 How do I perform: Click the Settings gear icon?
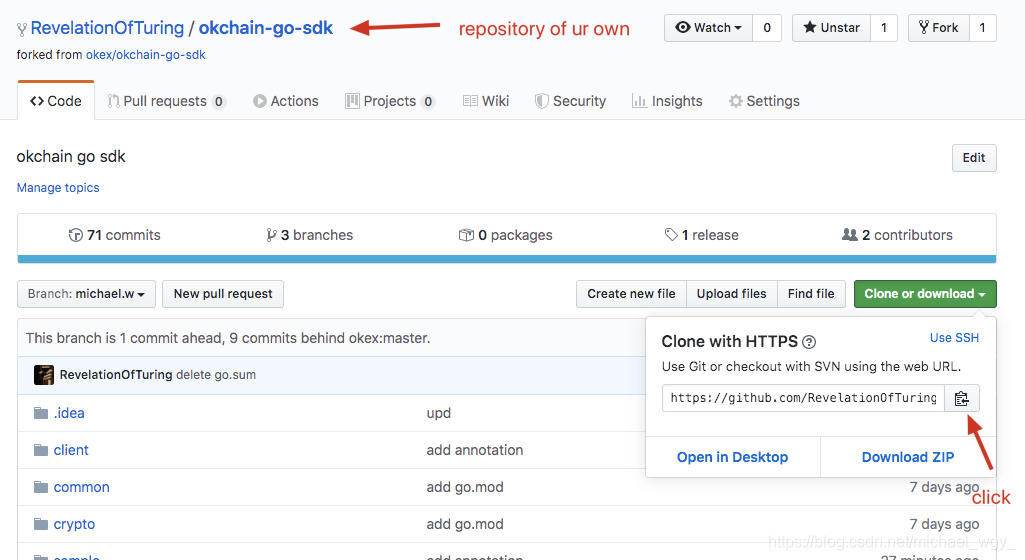click(x=735, y=101)
